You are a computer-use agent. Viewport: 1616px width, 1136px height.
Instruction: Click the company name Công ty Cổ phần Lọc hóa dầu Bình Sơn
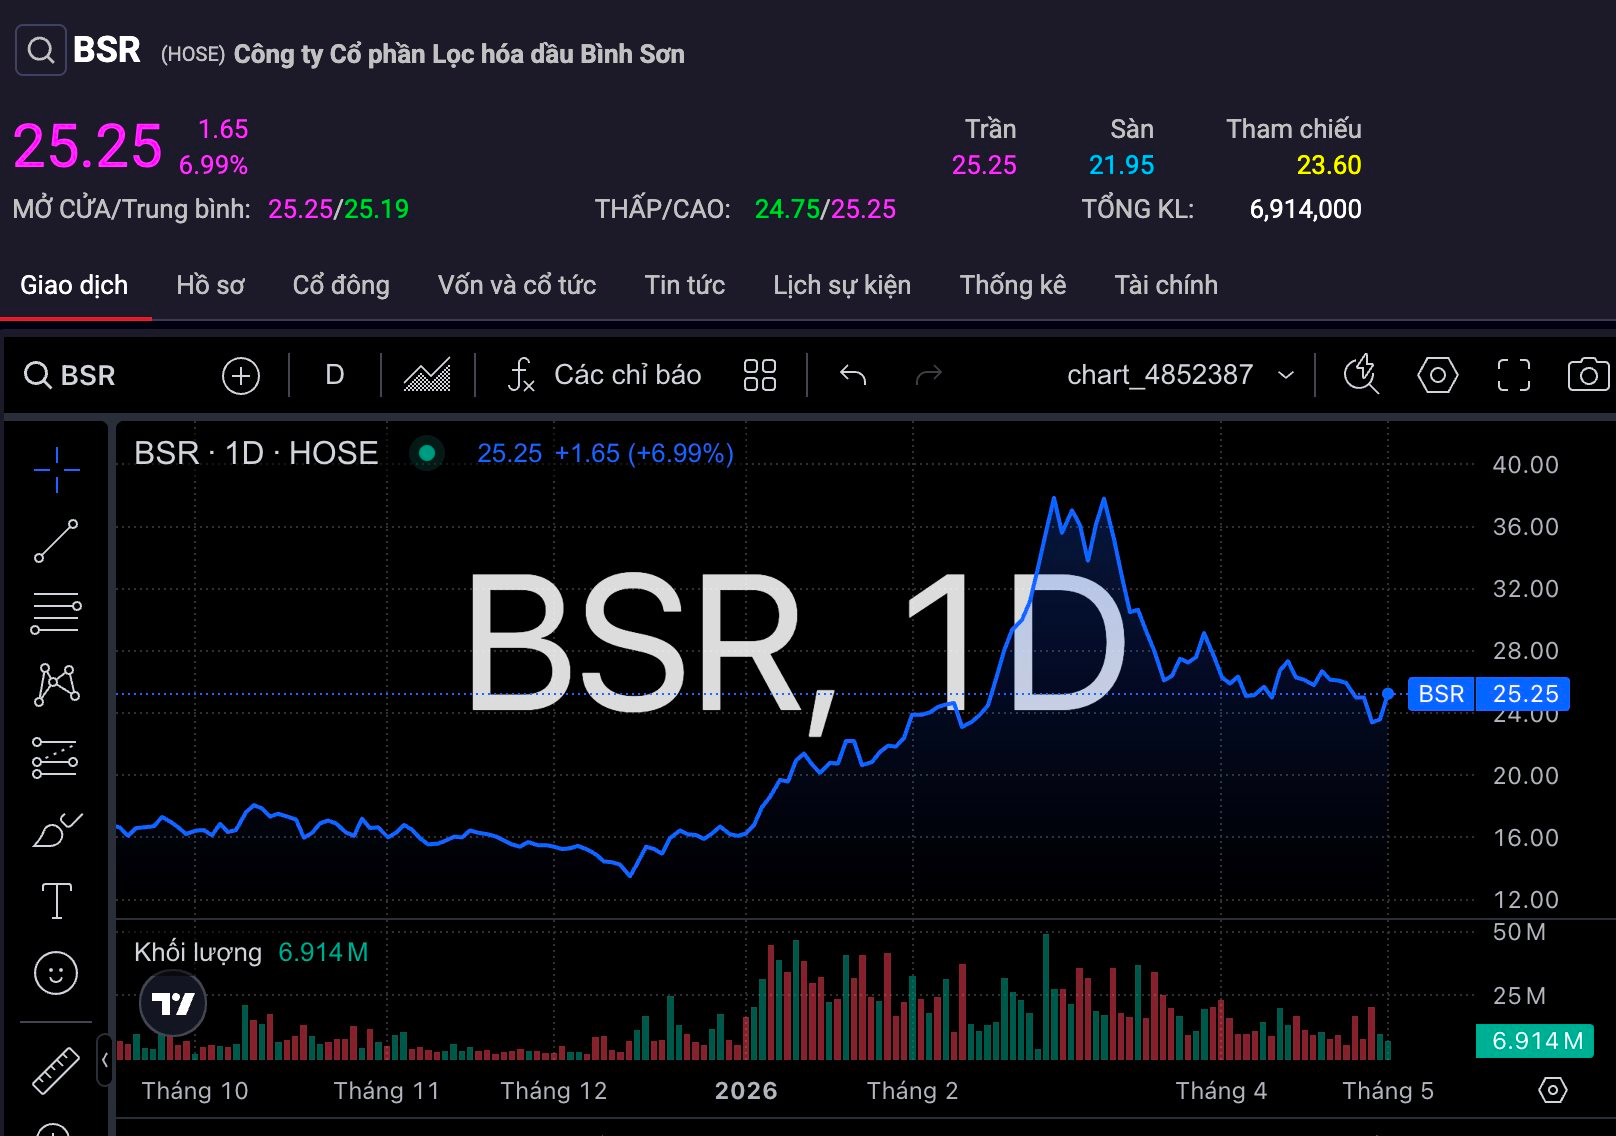point(459,54)
